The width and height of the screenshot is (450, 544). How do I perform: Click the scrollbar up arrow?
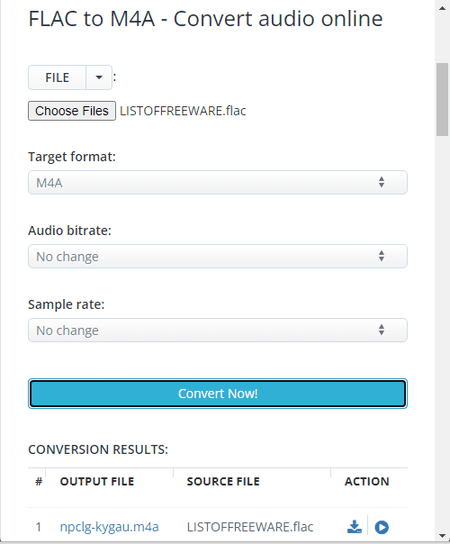pyautogui.click(x=442, y=8)
